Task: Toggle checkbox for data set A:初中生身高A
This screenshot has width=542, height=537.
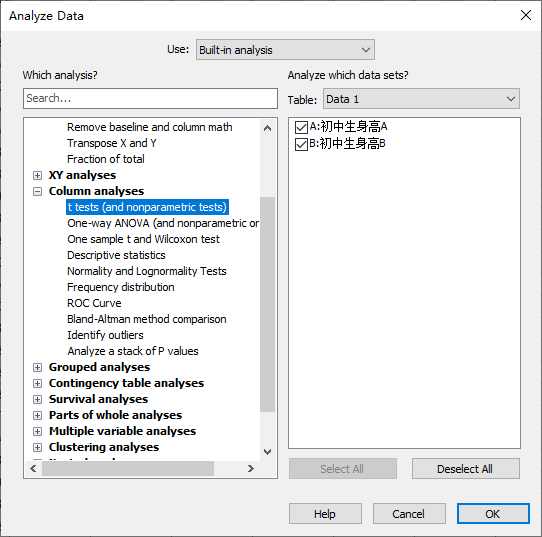Action: coord(301,127)
